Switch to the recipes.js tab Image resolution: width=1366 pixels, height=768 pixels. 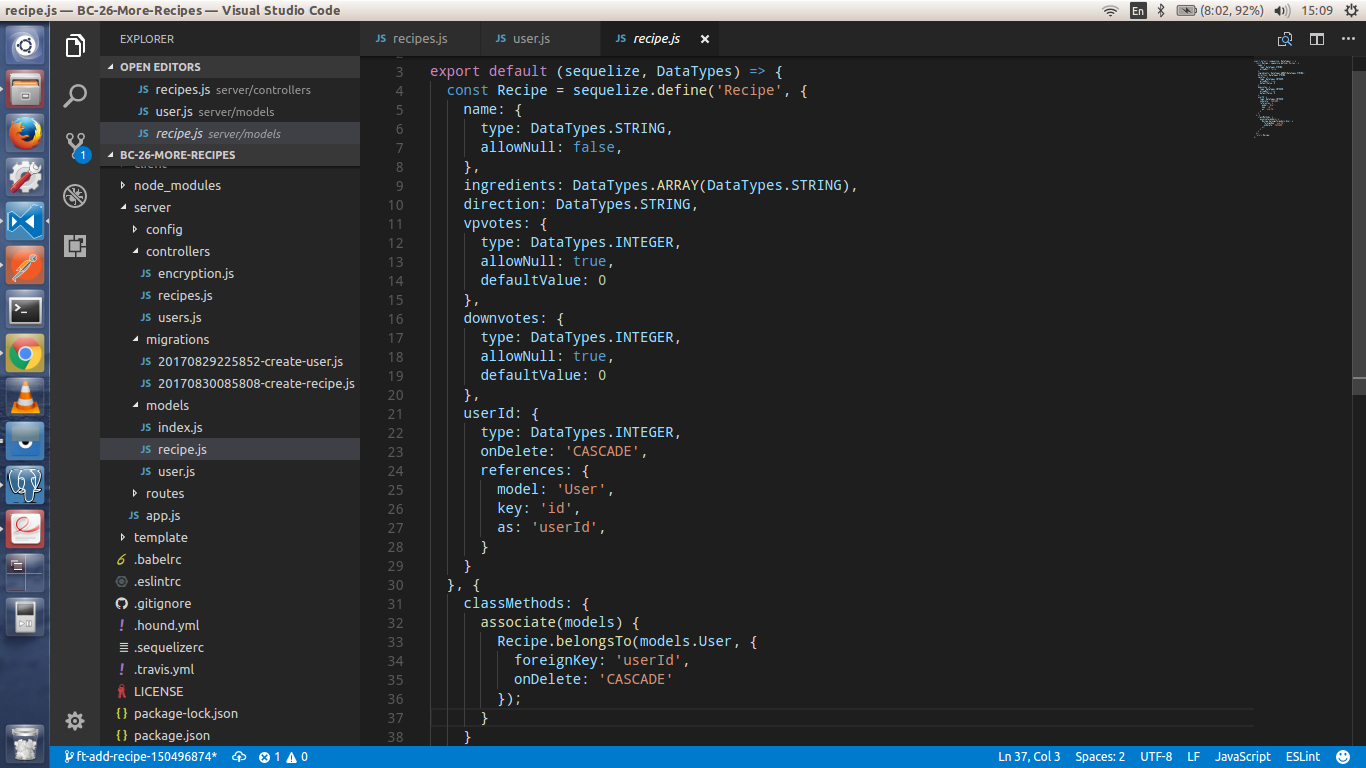419,39
